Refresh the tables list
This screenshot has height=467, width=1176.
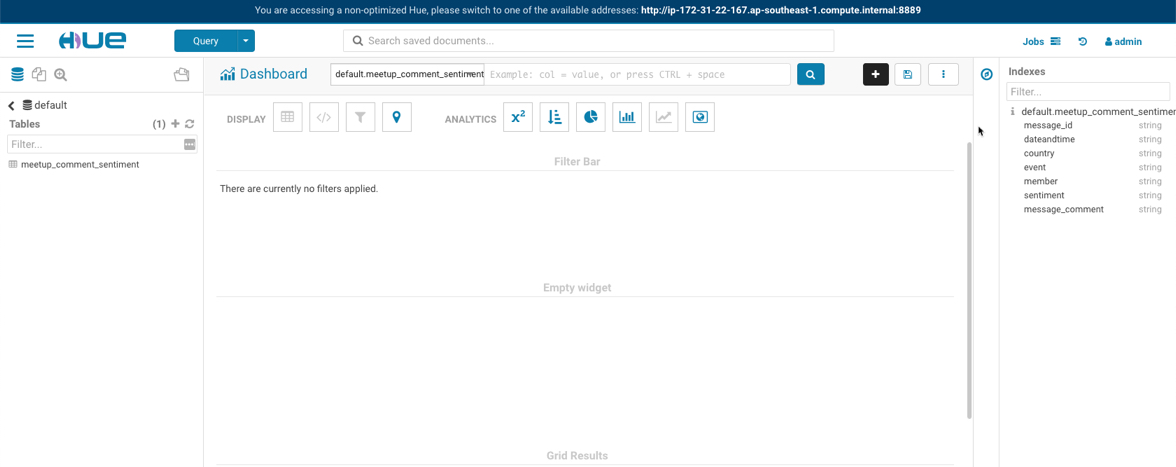[190, 124]
